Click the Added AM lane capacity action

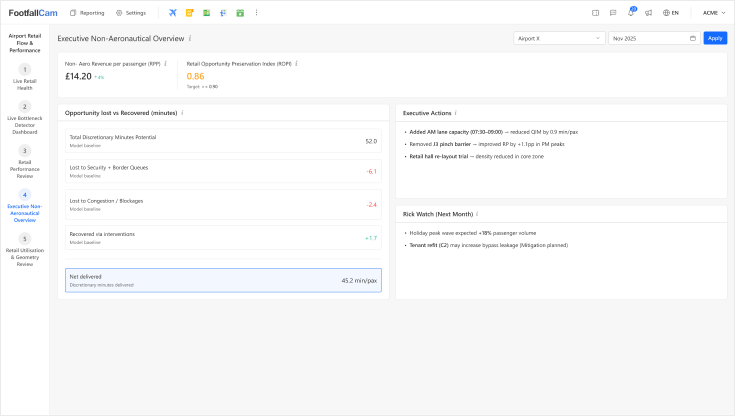[494, 132]
